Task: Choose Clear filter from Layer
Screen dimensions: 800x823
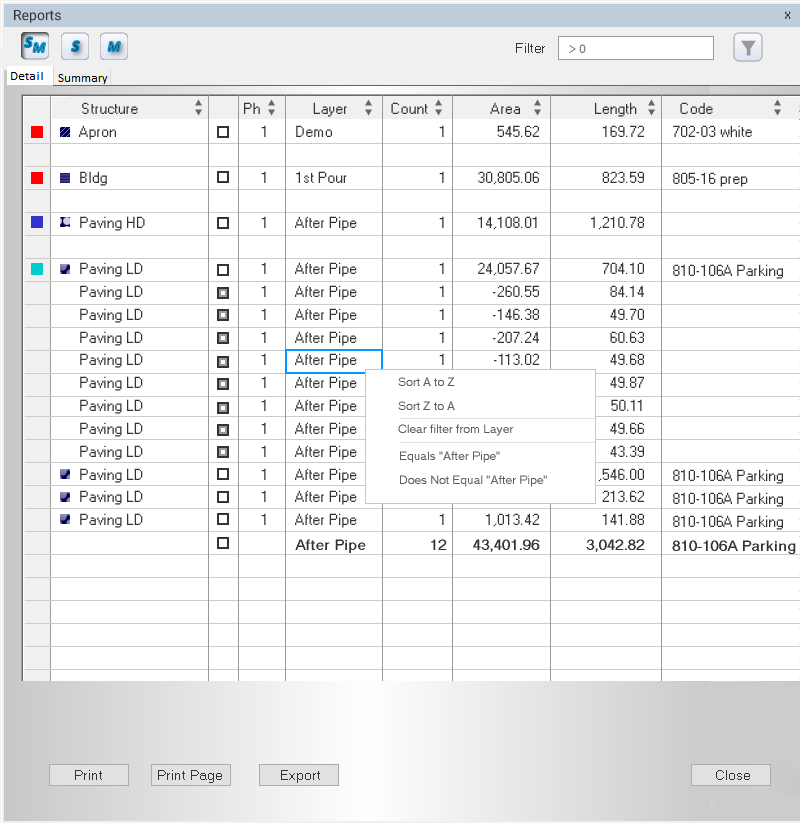Action: click(x=456, y=429)
